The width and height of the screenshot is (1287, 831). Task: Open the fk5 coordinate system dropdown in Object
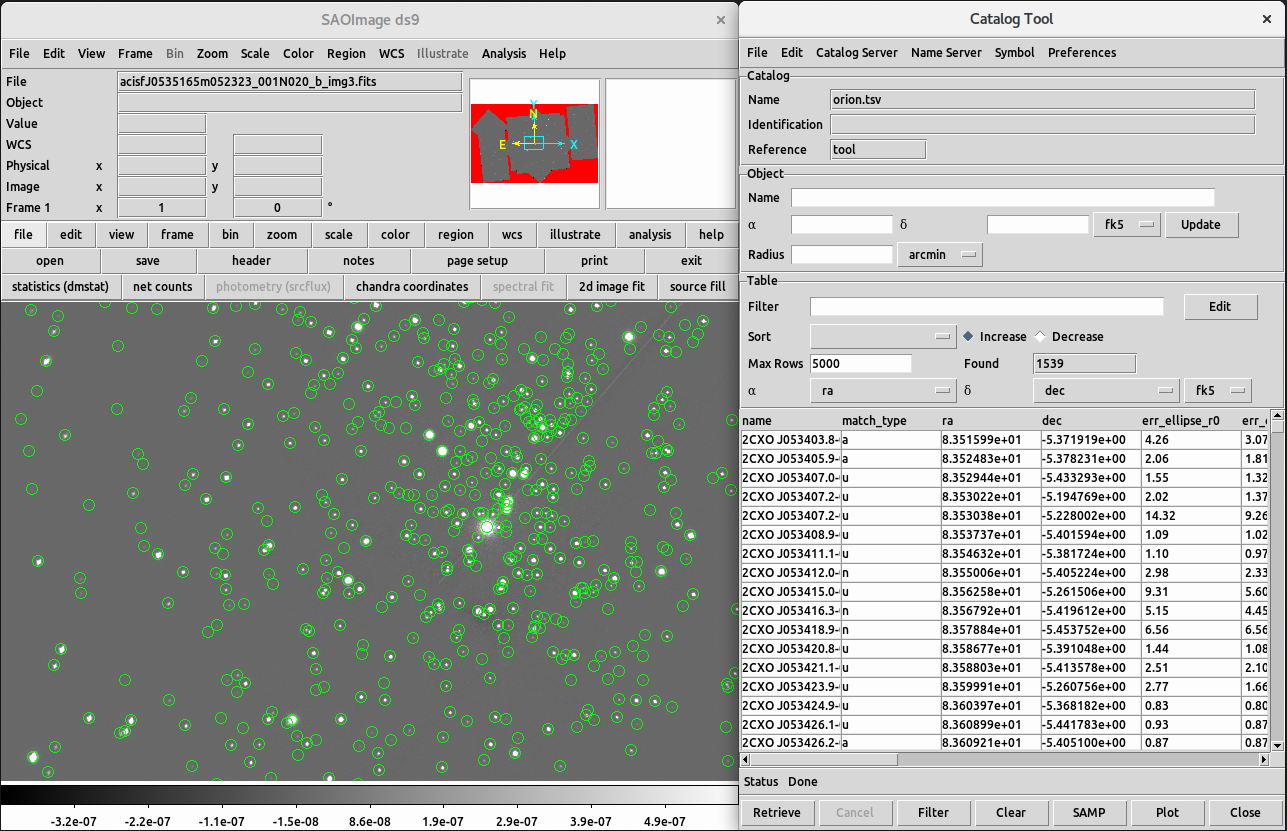pos(1126,225)
